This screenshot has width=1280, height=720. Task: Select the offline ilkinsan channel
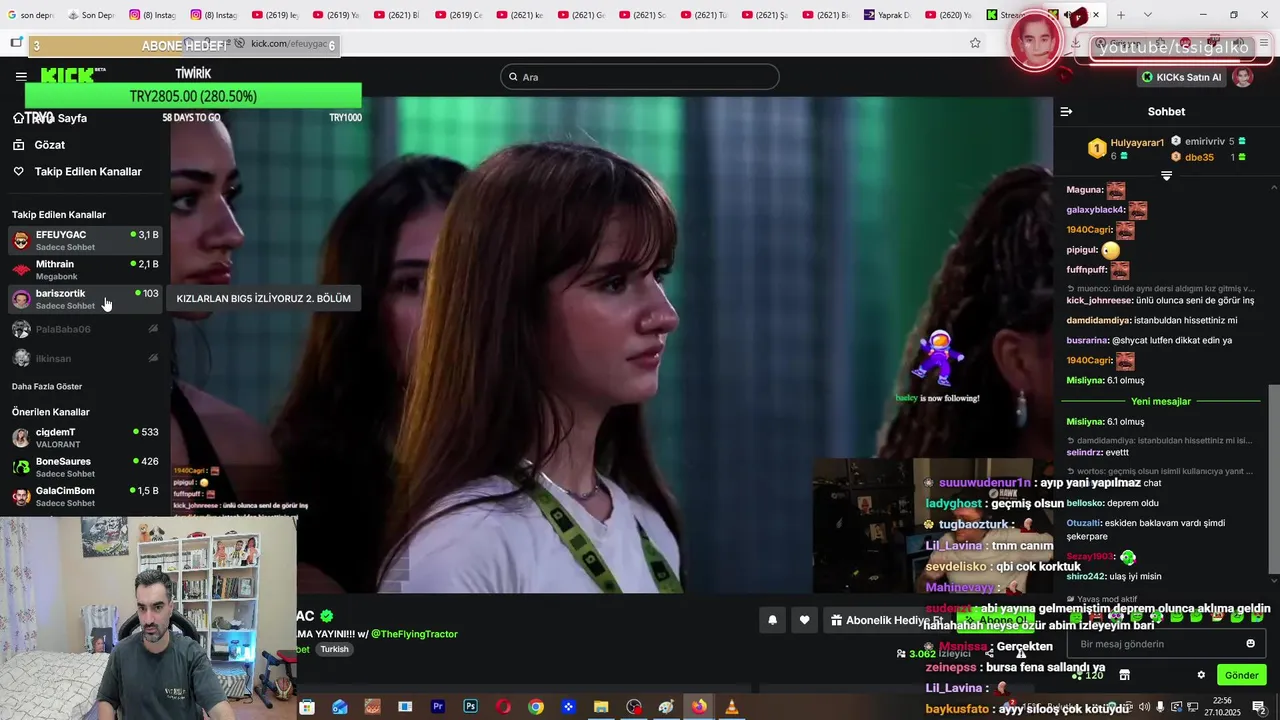tap(85, 358)
